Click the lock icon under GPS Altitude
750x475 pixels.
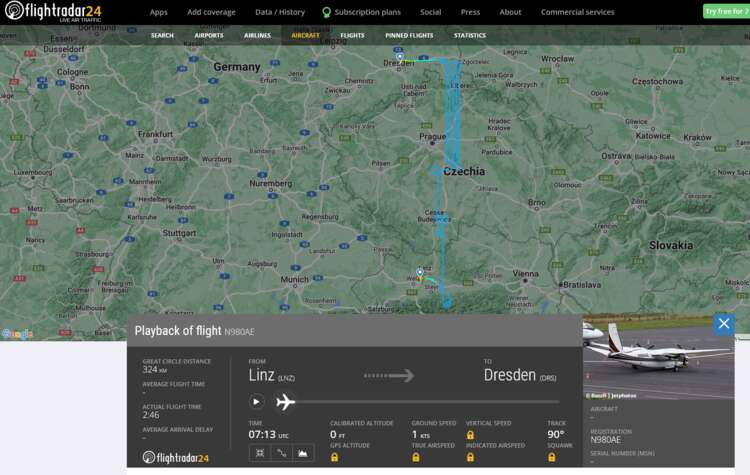point(334,457)
